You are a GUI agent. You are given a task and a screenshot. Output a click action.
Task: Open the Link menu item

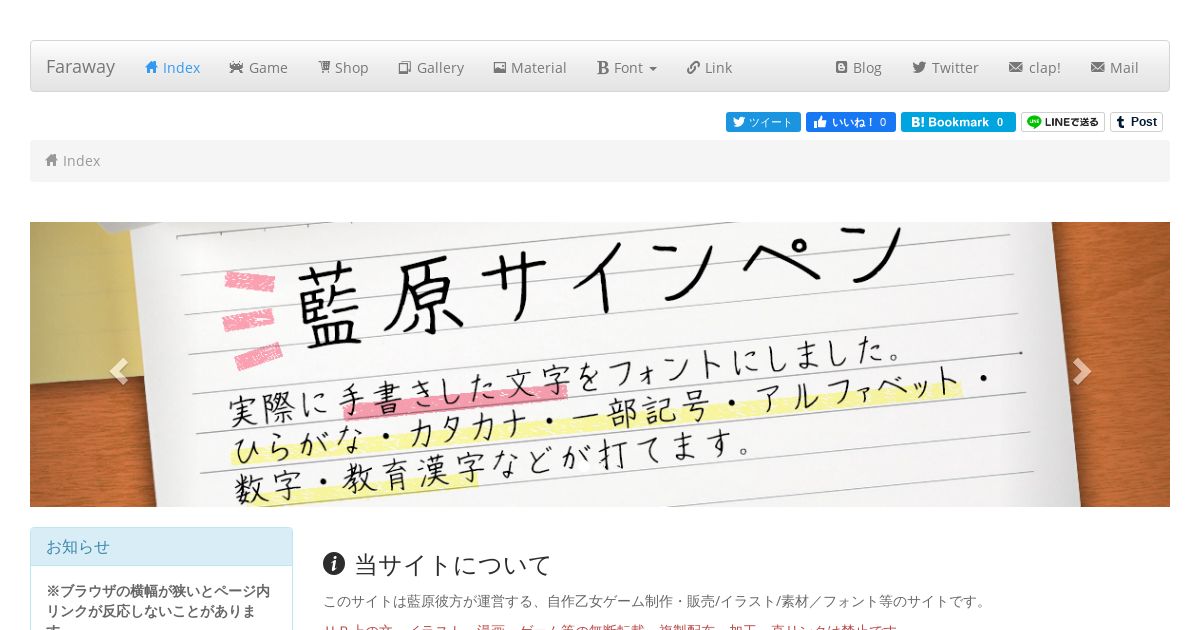(x=709, y=67)
